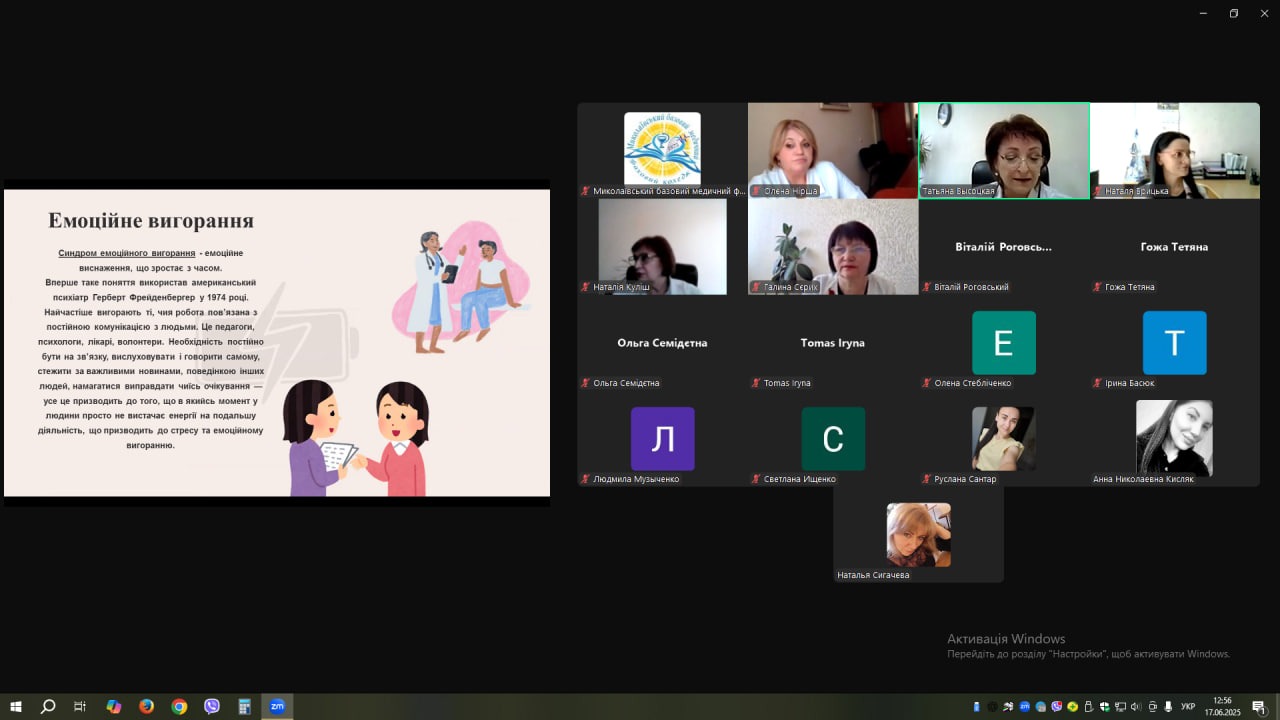Open Calculator from the taskbar
Image resolution: width=1280 pixels, height=720 pixels.
tap(244, 706)
